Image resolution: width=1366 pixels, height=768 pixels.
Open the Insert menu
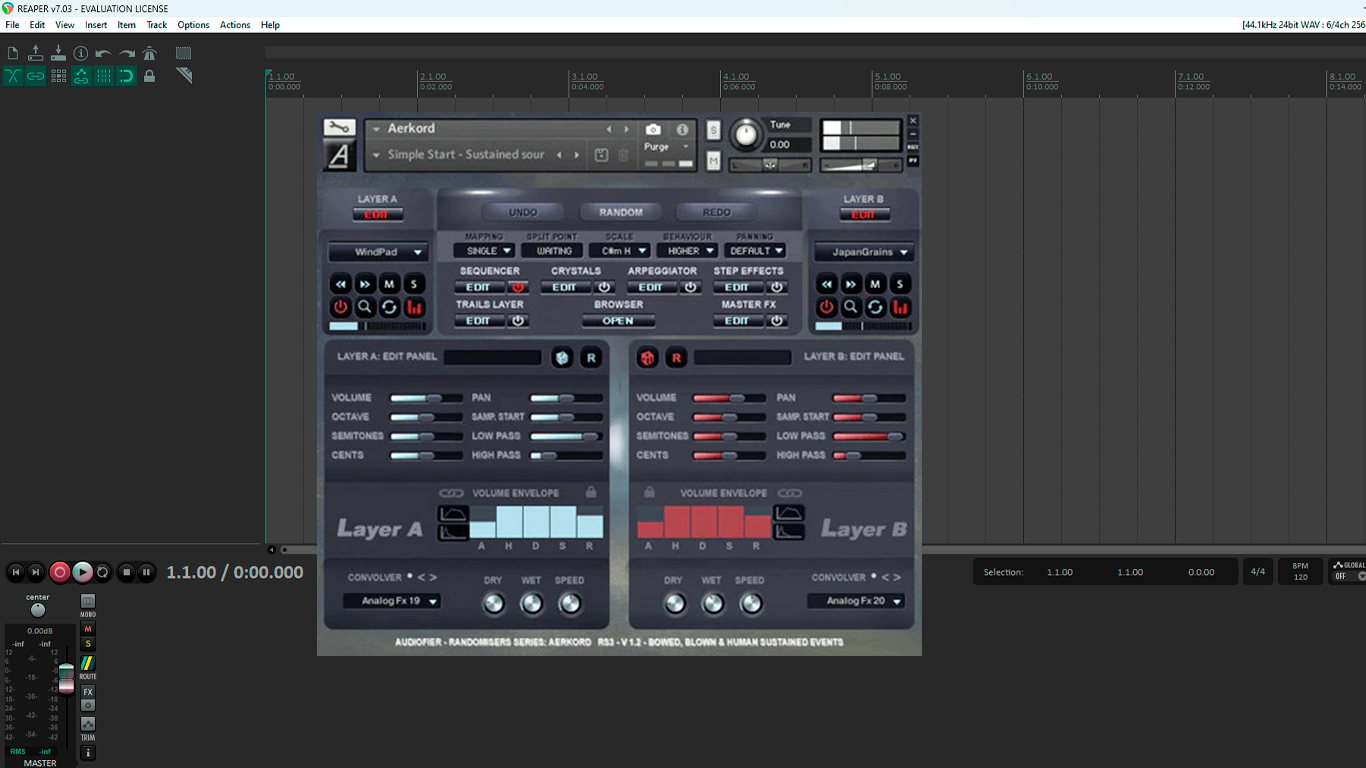(96, 25)
